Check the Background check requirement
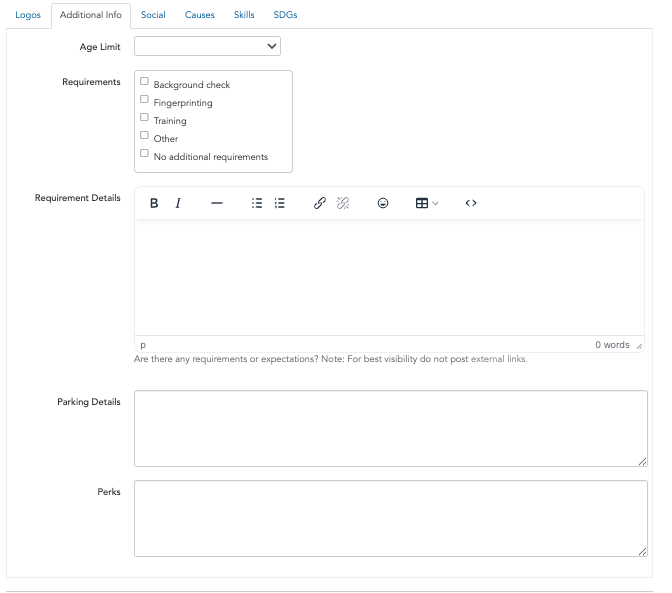This screenshot has width=672, height=593. [x=144, y=81]
